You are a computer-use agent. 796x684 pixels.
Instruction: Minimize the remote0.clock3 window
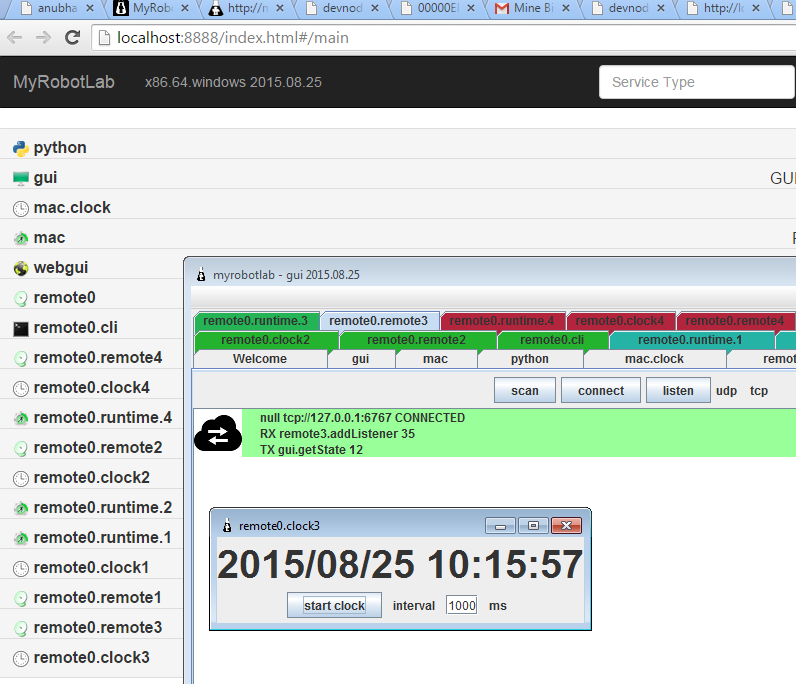(501, 526)
